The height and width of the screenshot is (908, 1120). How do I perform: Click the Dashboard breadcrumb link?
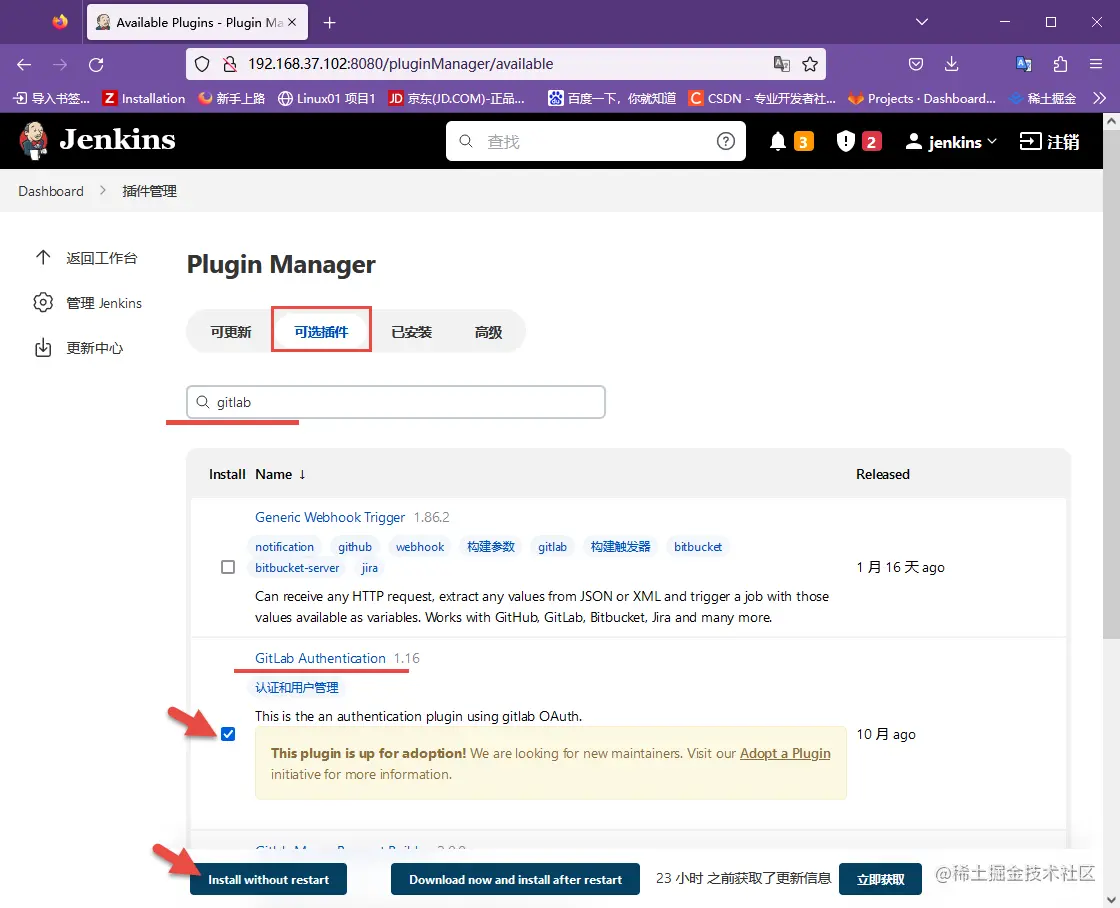tap(51, 191)
